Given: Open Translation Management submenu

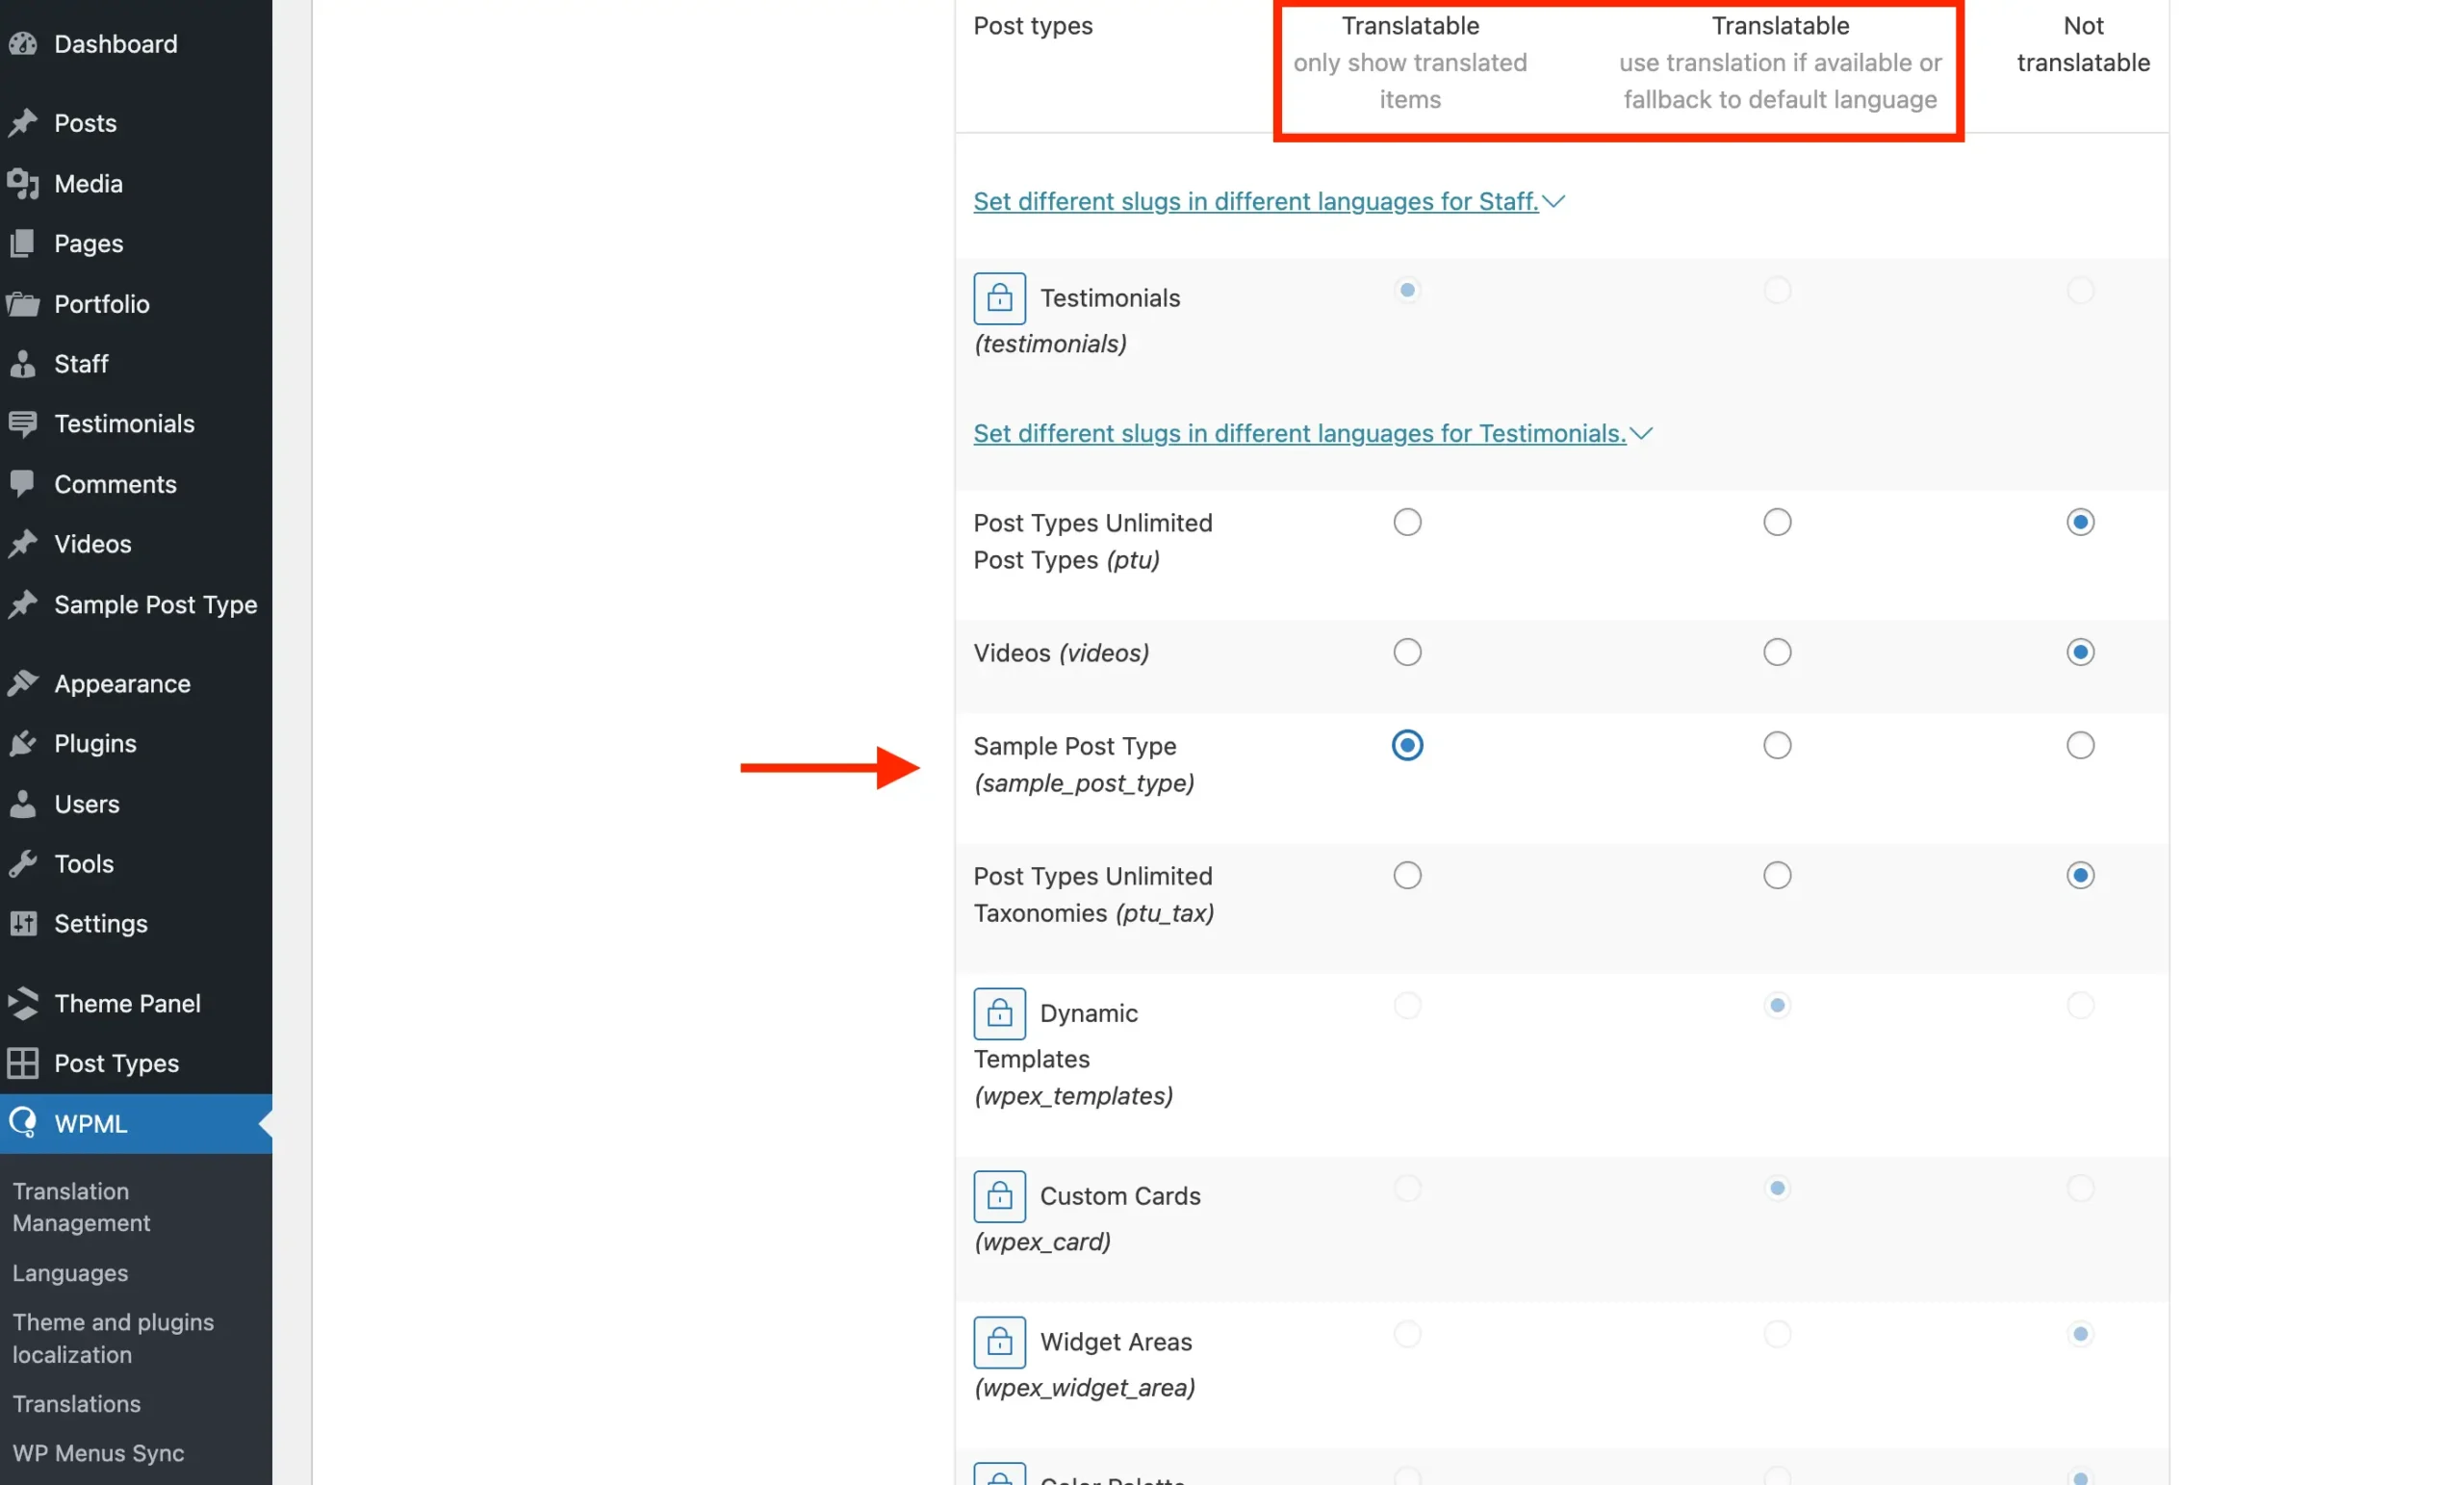Looking at the screenshot, I should tap(82, 1207).
